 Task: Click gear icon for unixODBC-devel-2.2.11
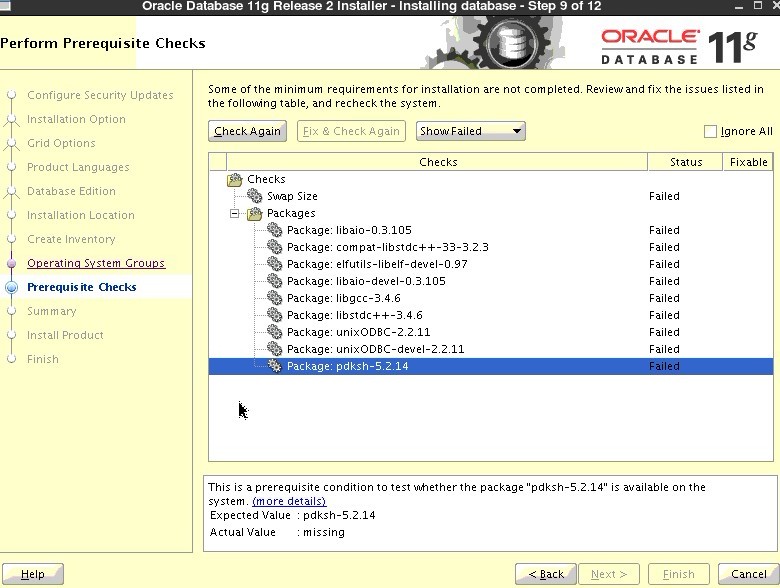click(x=274, y=349)
